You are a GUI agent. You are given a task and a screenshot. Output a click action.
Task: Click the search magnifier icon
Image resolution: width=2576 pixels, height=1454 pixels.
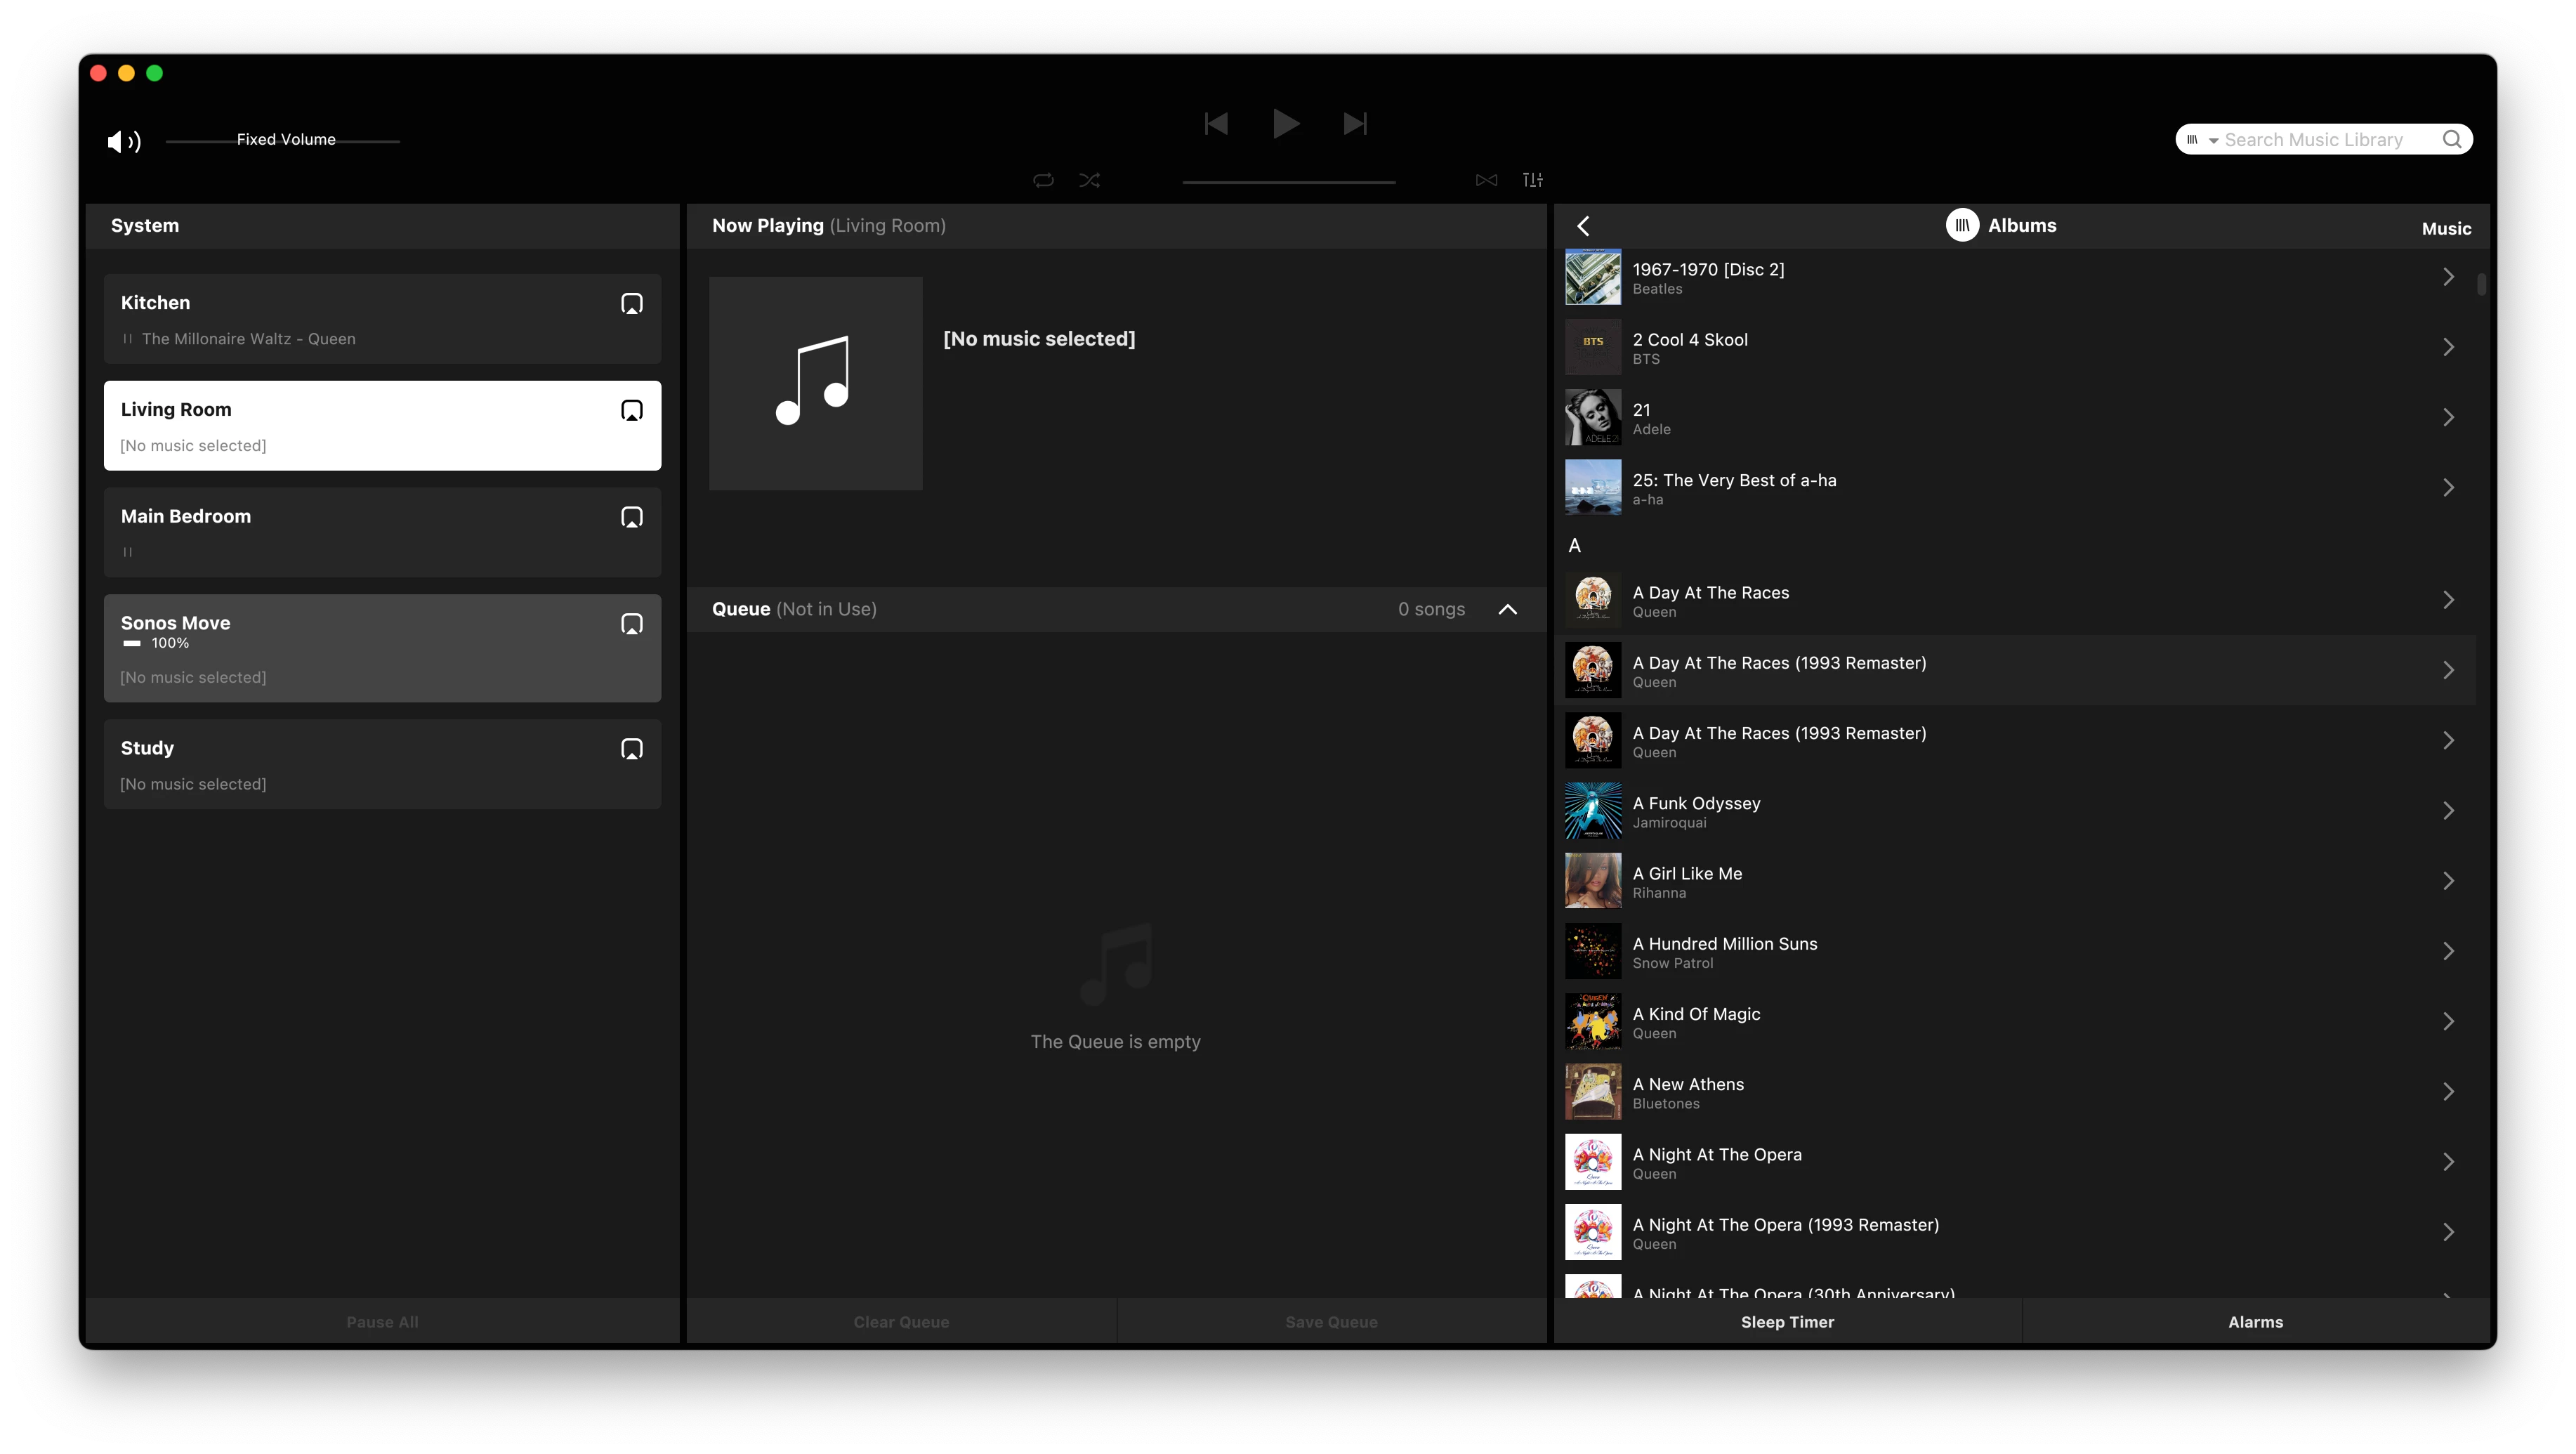(x=2452, y=140)
